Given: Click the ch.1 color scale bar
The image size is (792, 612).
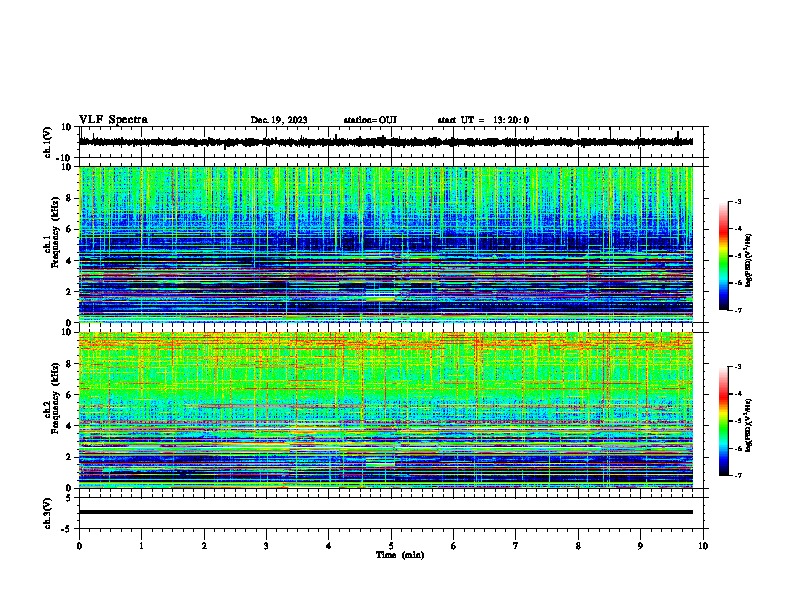Looking at the screenshot, I should click(724, 256).
